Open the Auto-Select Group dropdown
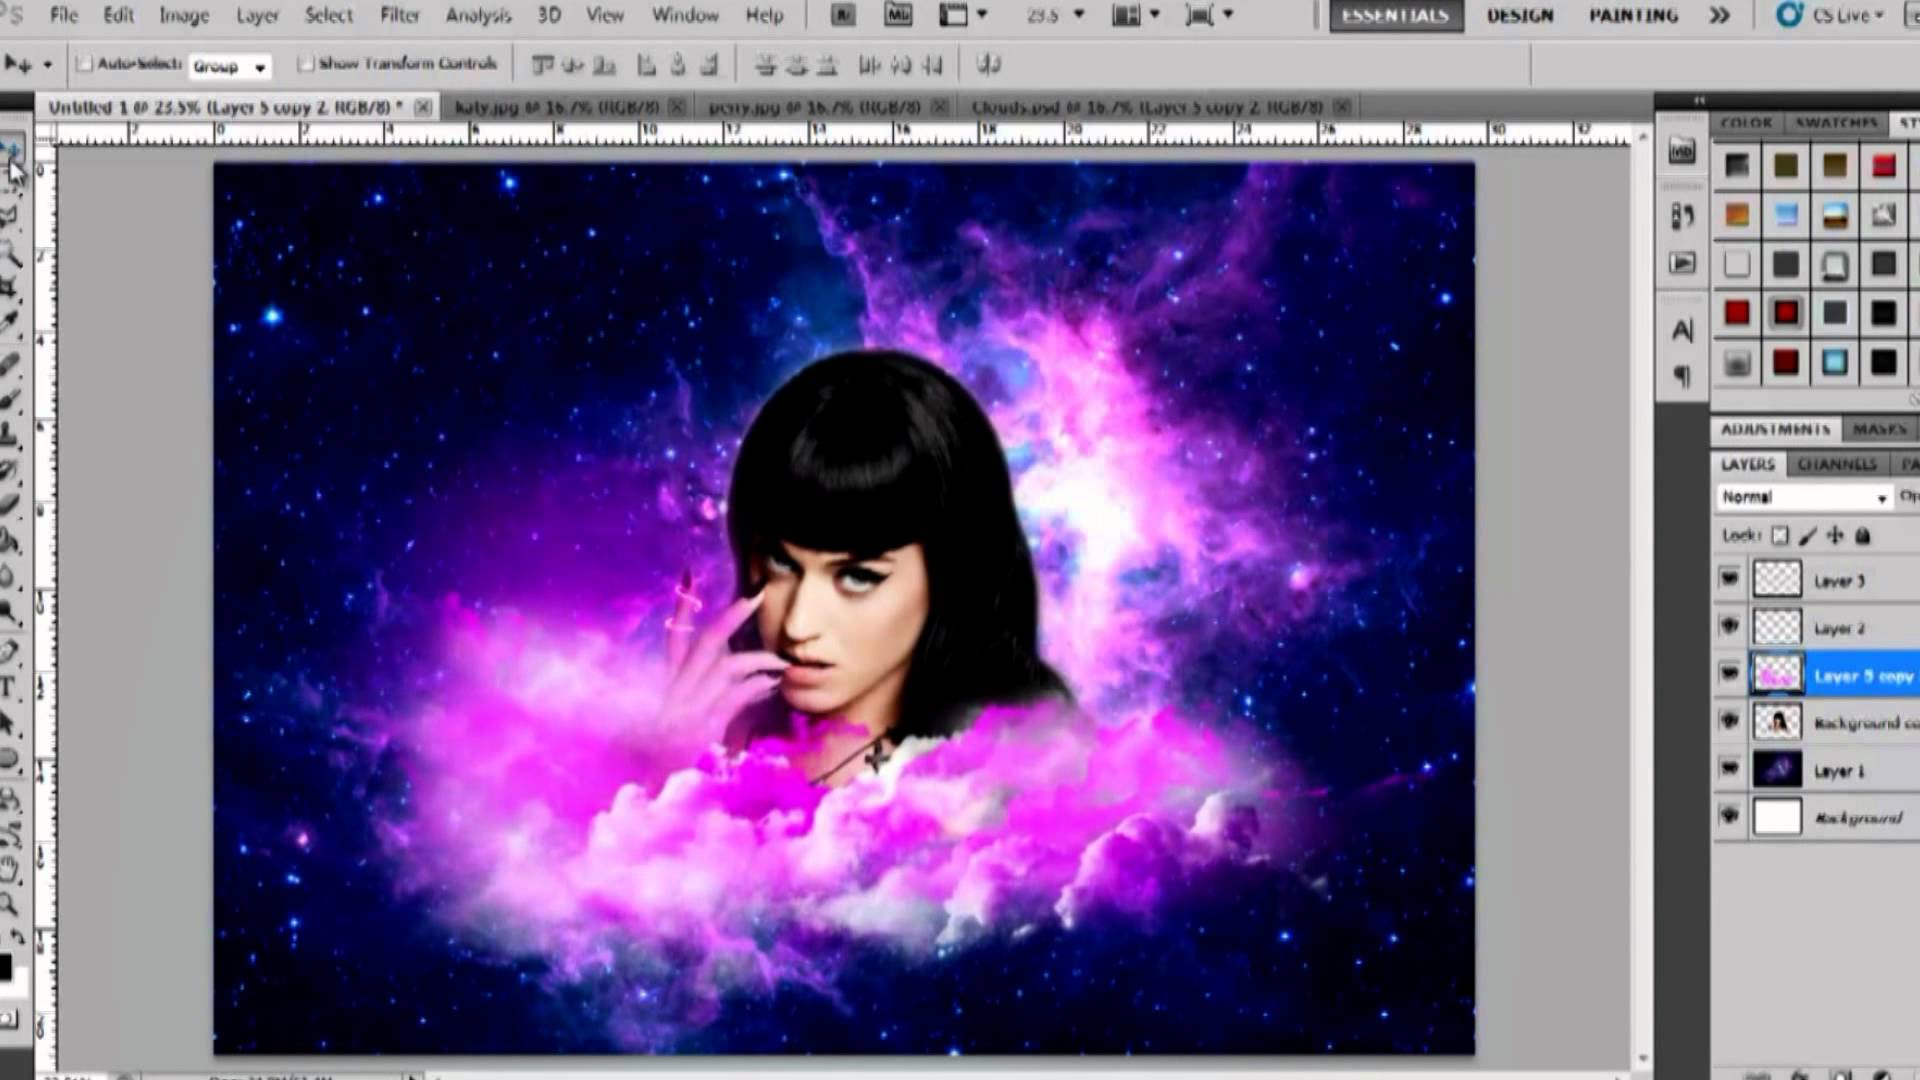The image size is (1920, 1080). (x=230, y=66)
